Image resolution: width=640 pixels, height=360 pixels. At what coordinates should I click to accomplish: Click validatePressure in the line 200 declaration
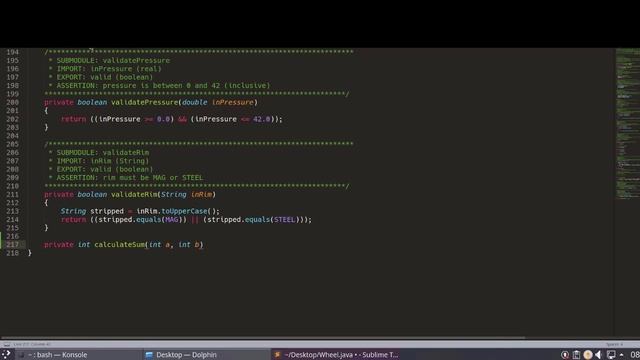tap(144, 102)
